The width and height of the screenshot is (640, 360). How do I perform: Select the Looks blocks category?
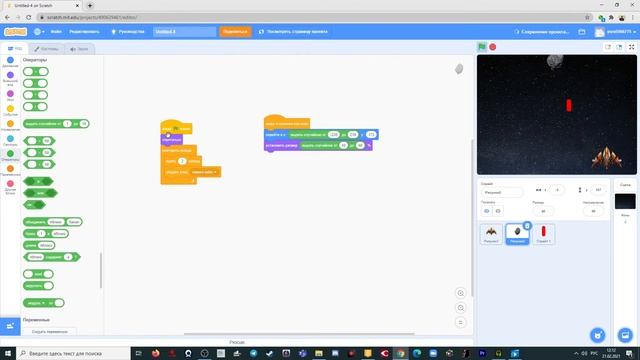(10, 78)
